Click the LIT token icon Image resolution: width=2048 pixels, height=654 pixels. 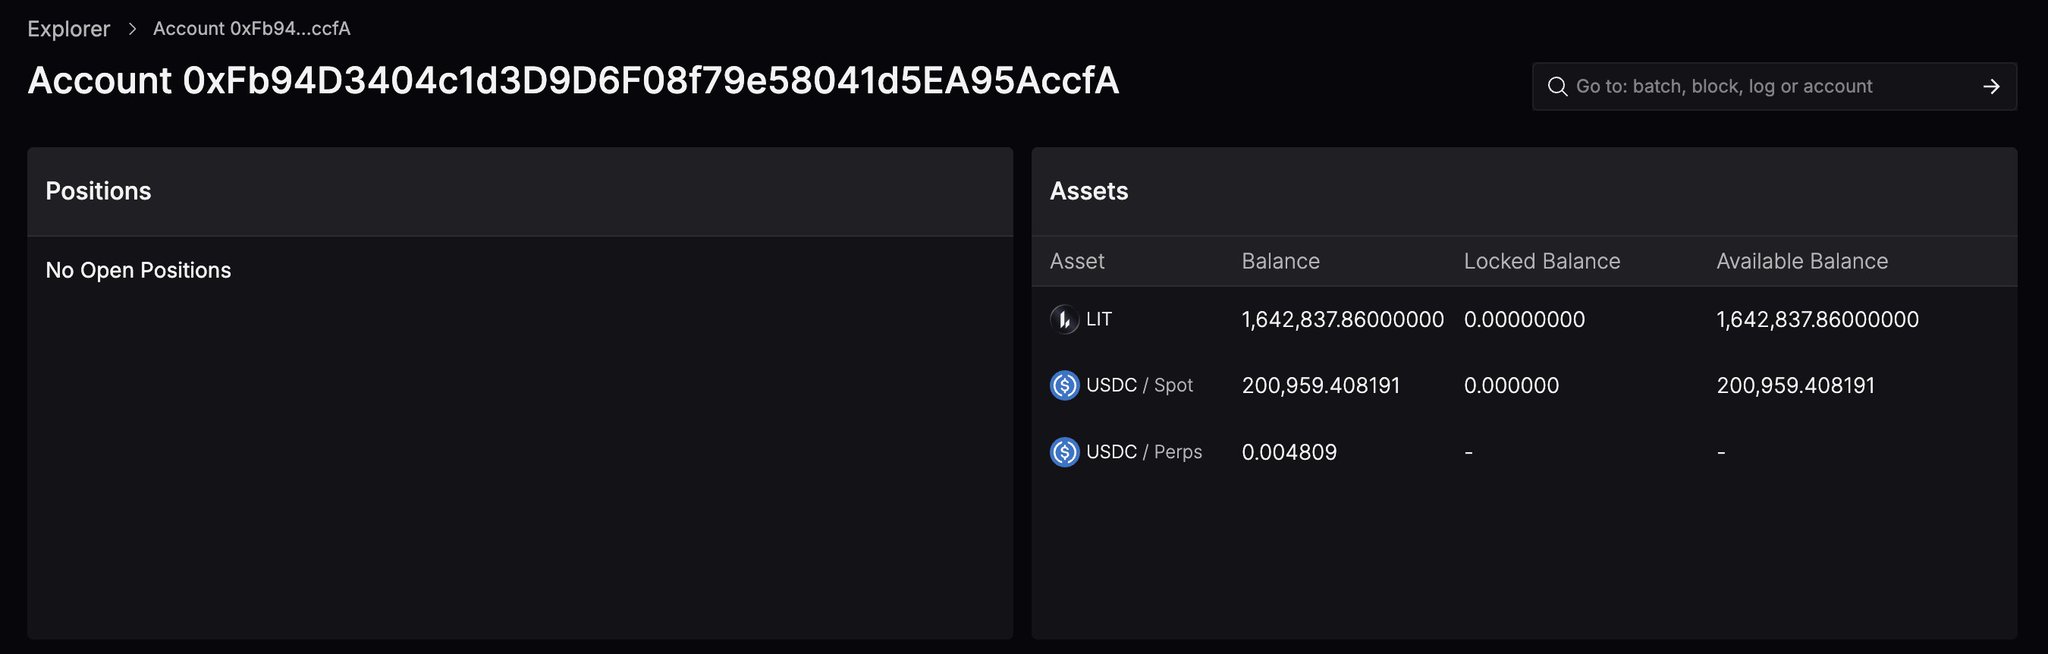1064,320
